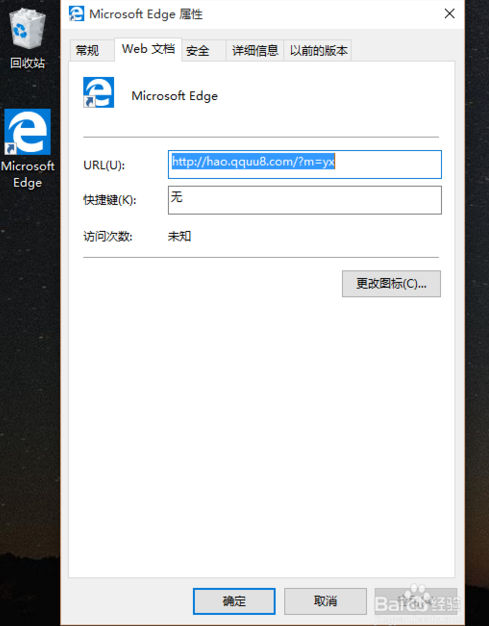Screen dimensions: 489x626
Task: Open the 详细信息 tab
Action: [x=255, y=51]
